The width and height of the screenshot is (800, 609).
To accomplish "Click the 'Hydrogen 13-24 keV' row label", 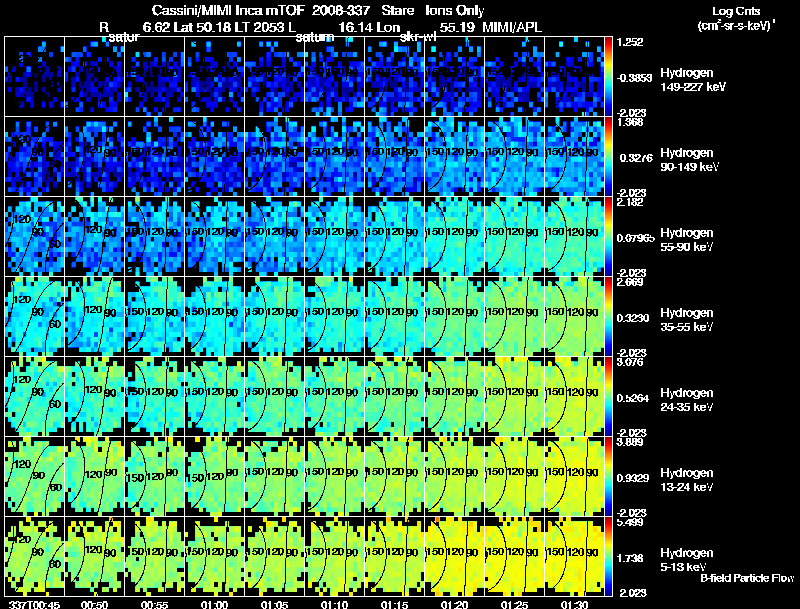I will click(687, 480).
